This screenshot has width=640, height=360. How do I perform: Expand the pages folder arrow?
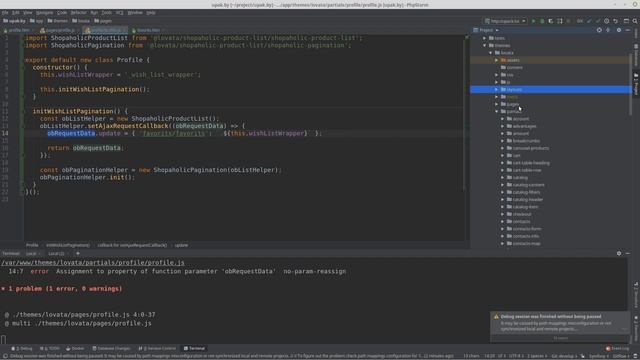pyautogui.click(x=497, y=104)
